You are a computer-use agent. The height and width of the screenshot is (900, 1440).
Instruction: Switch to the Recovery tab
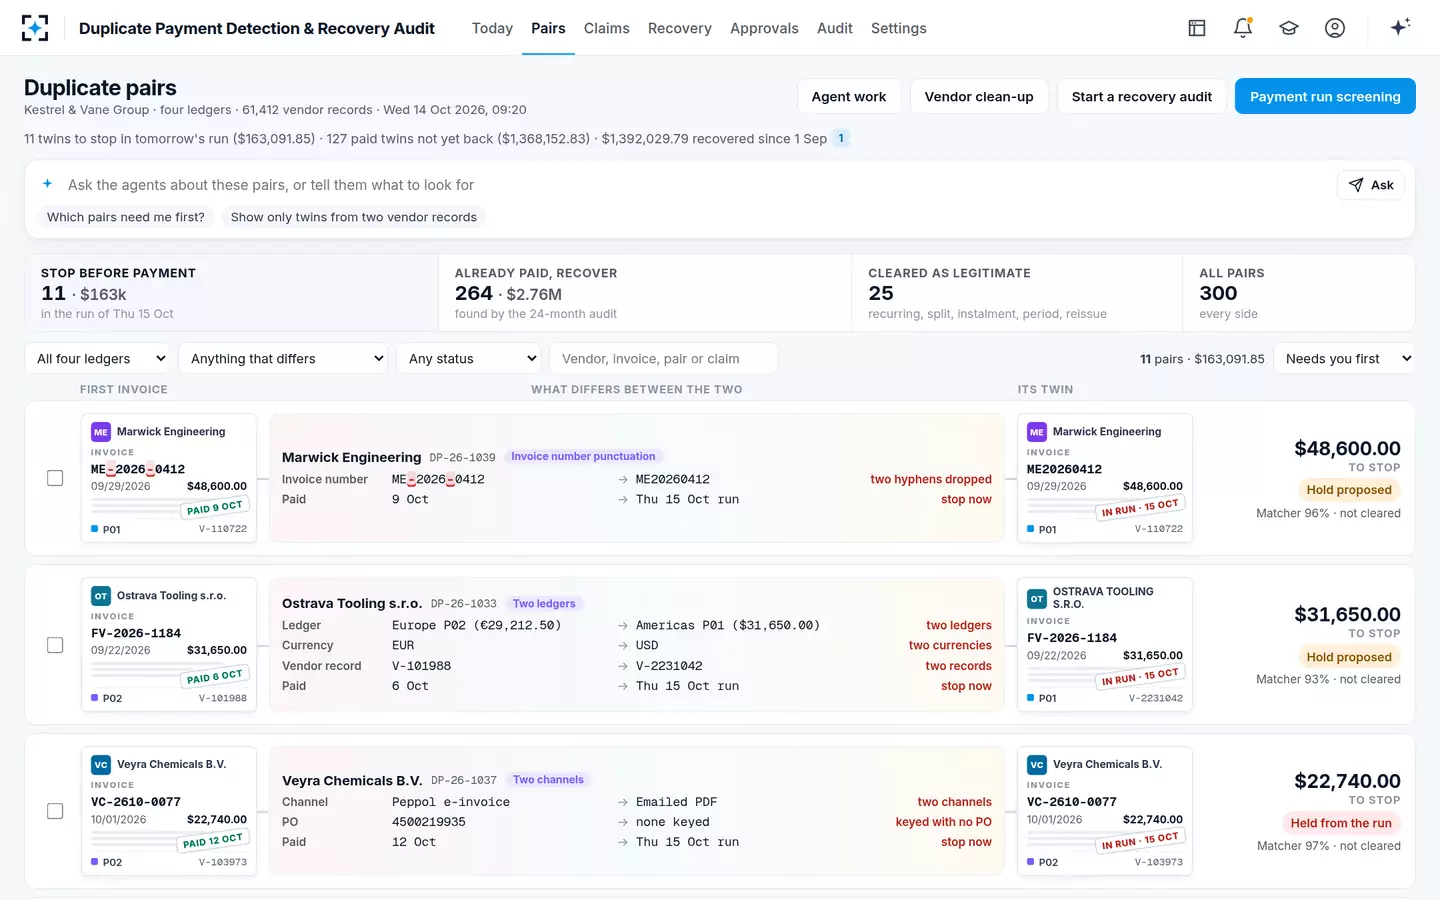coord(680,28)
